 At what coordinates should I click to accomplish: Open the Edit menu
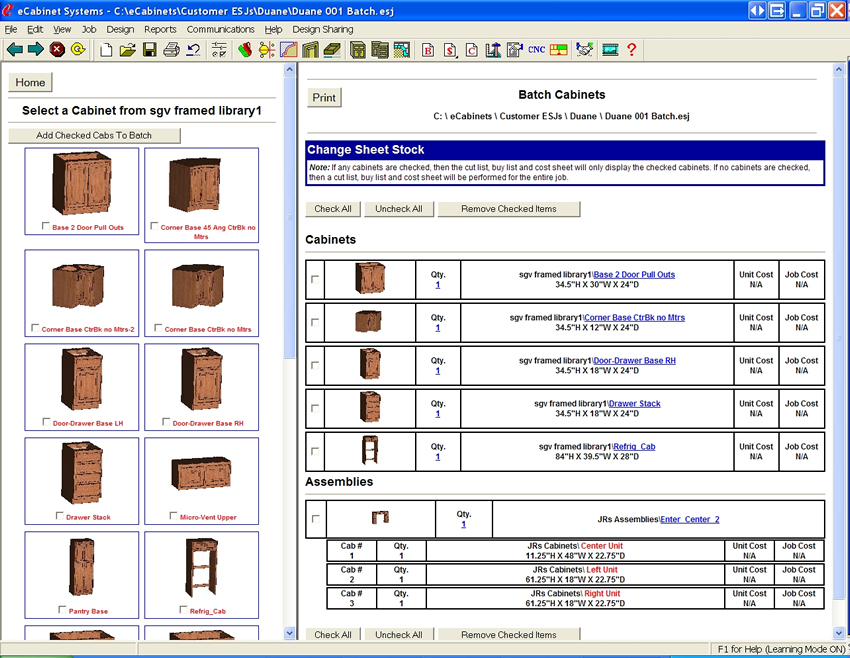35,29
